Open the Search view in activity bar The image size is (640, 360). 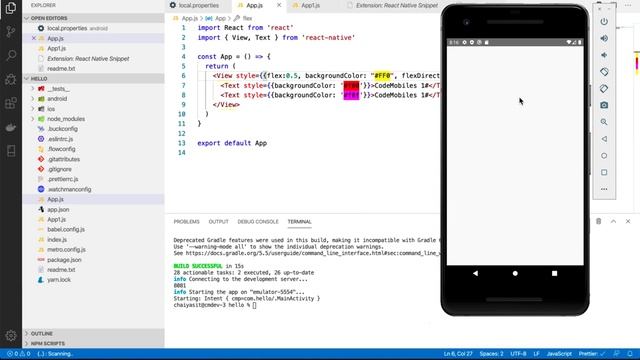[11, 55]
